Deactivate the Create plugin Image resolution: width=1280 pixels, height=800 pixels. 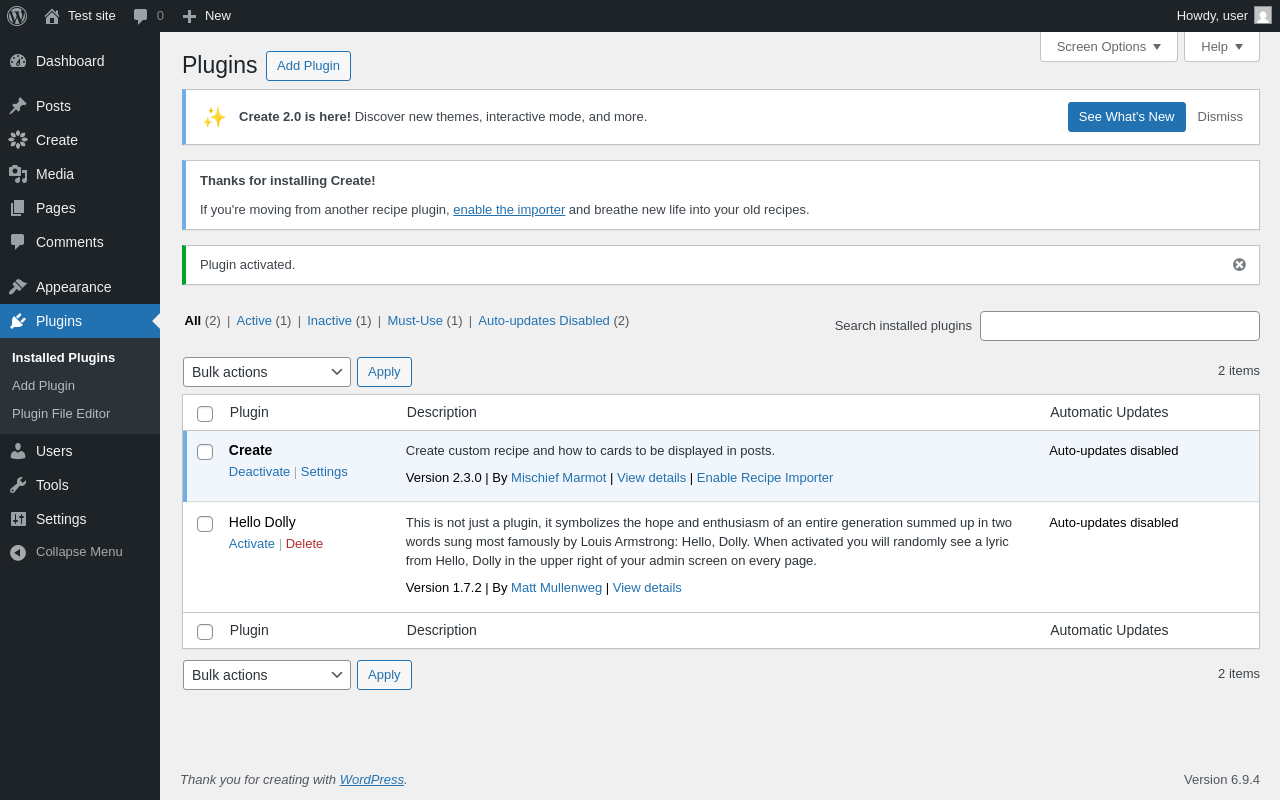pos(259,472)
